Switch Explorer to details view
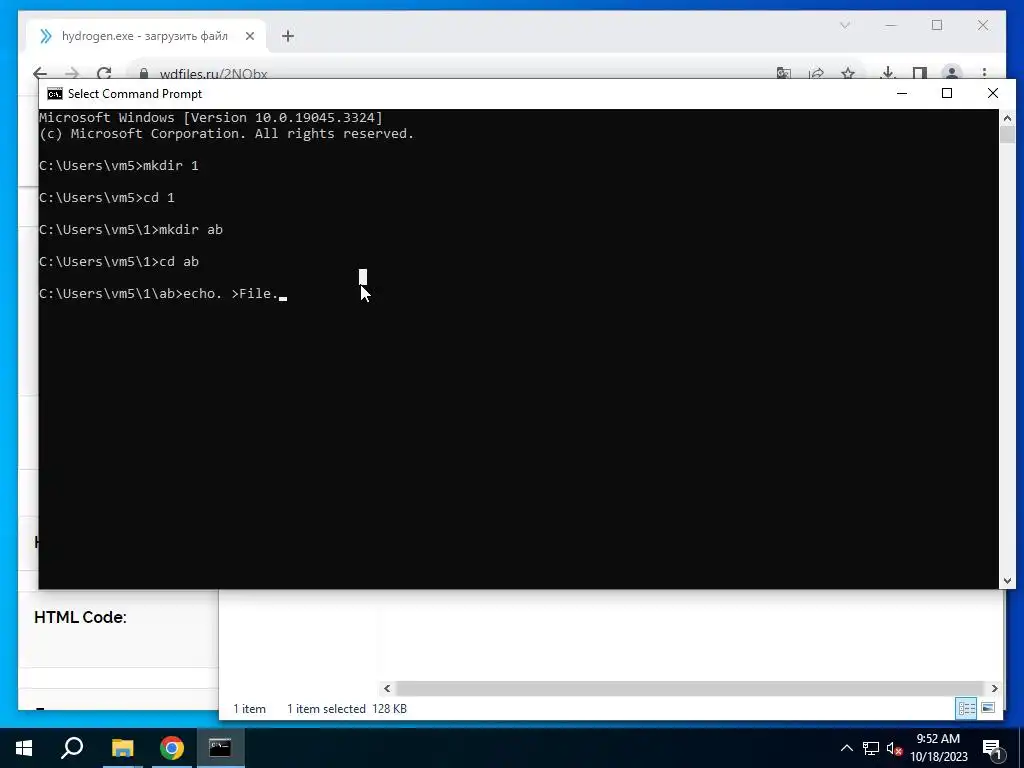 coord(967,708)
